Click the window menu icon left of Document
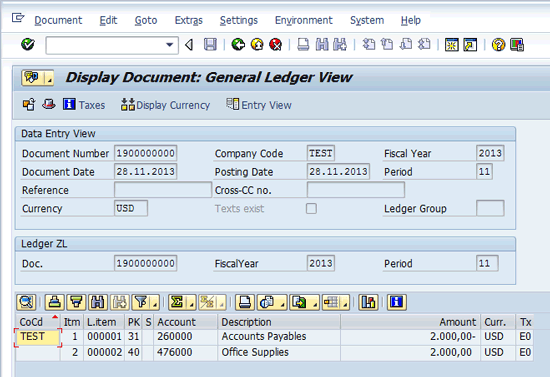 pyautogui.click(x=18, y=18)
